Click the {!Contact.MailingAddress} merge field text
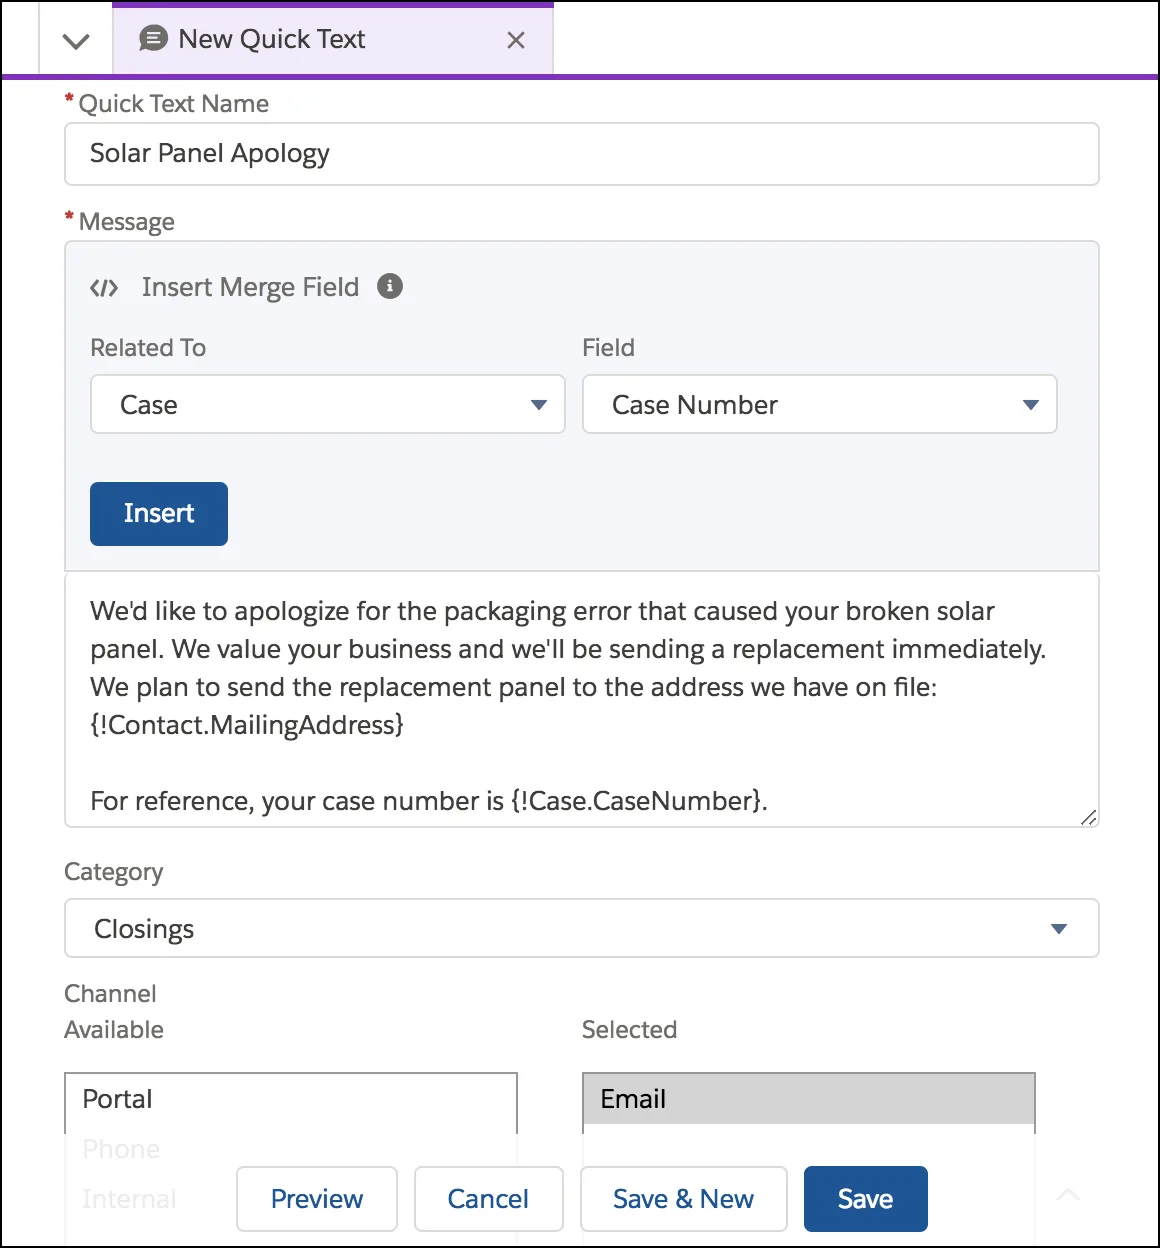Viewport: 1160px width, 1248px height. pyautogui.click(x=247, y=725)
